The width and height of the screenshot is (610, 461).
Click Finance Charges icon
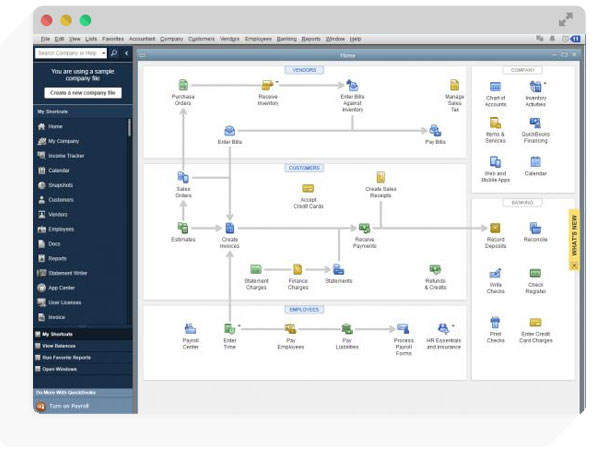click(x=298, y=269)
